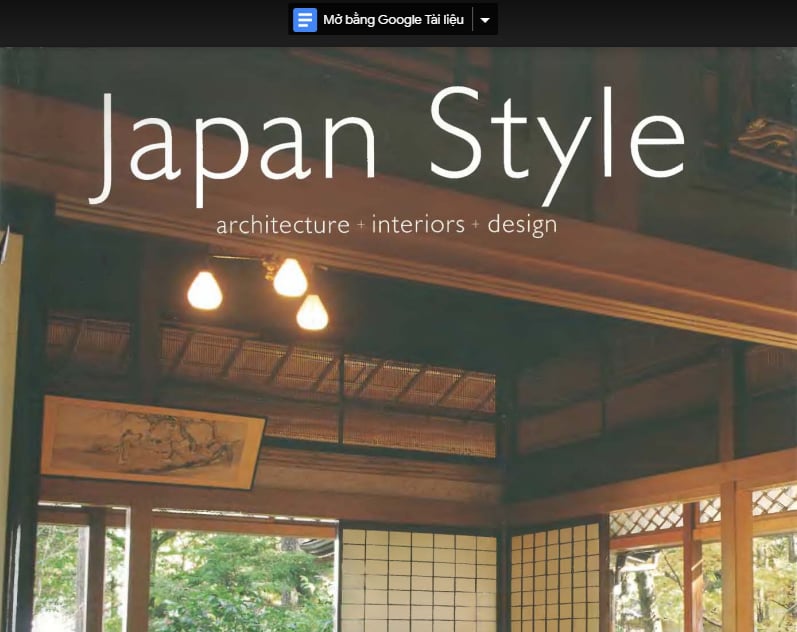
Task: Click the center shoji paper screen
Action: [417, 580]
